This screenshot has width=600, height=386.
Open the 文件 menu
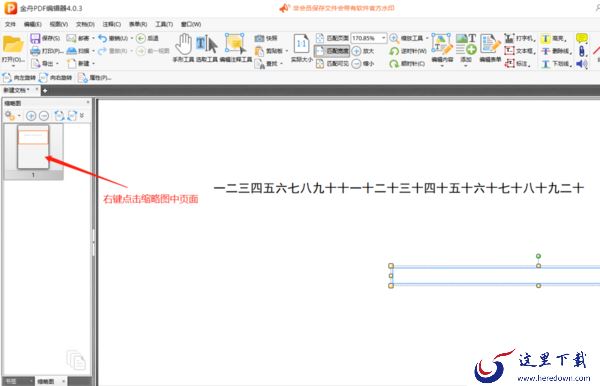(10, 24)
